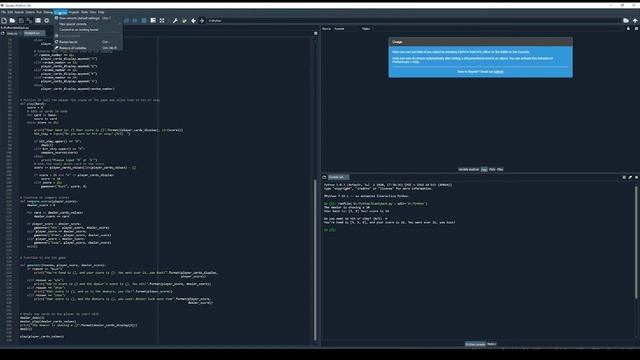This screenshot has height=360, width=640.
Task: Open the Projects menu
Action: (74, 12)
